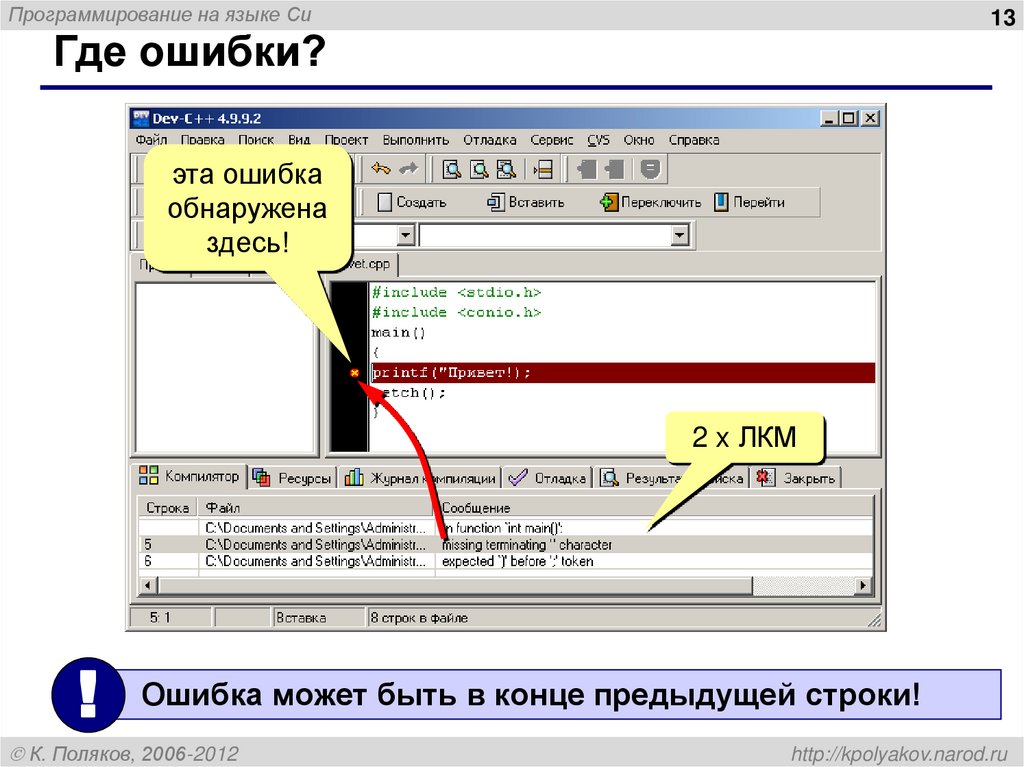Switch to the Компилятор tab

(189, 476)
